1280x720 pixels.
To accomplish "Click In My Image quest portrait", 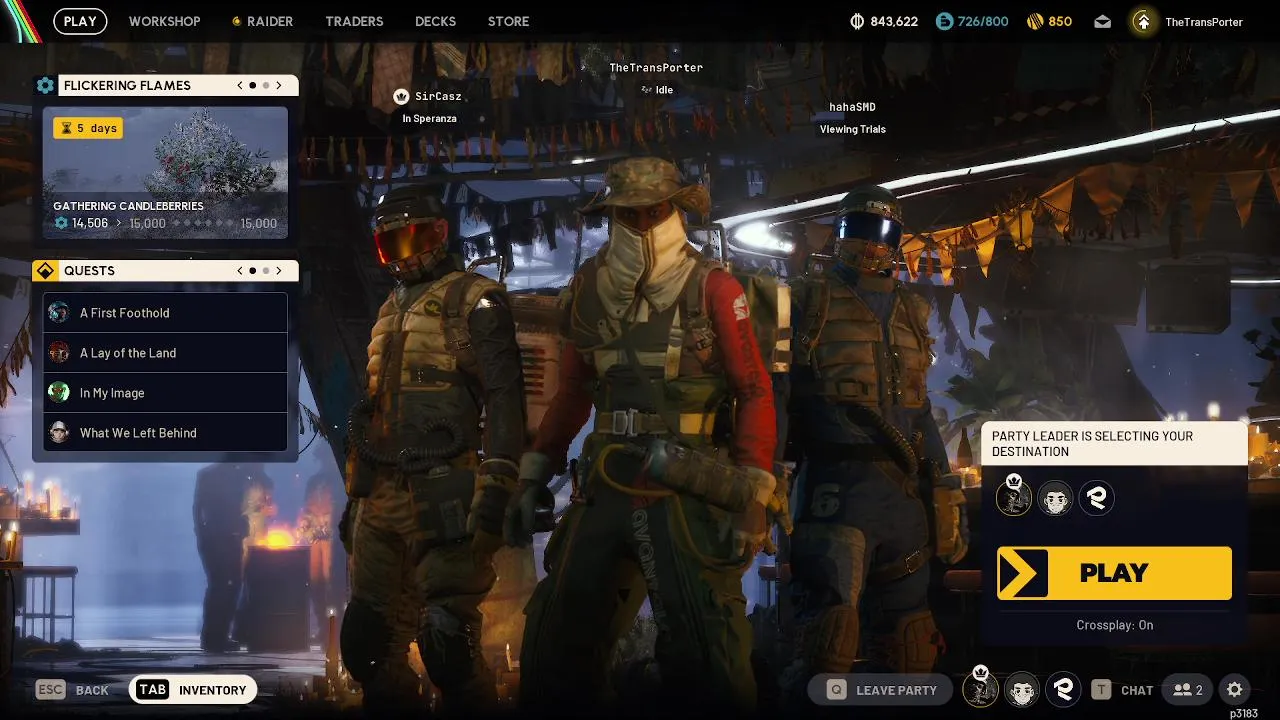I will (59, 393).
